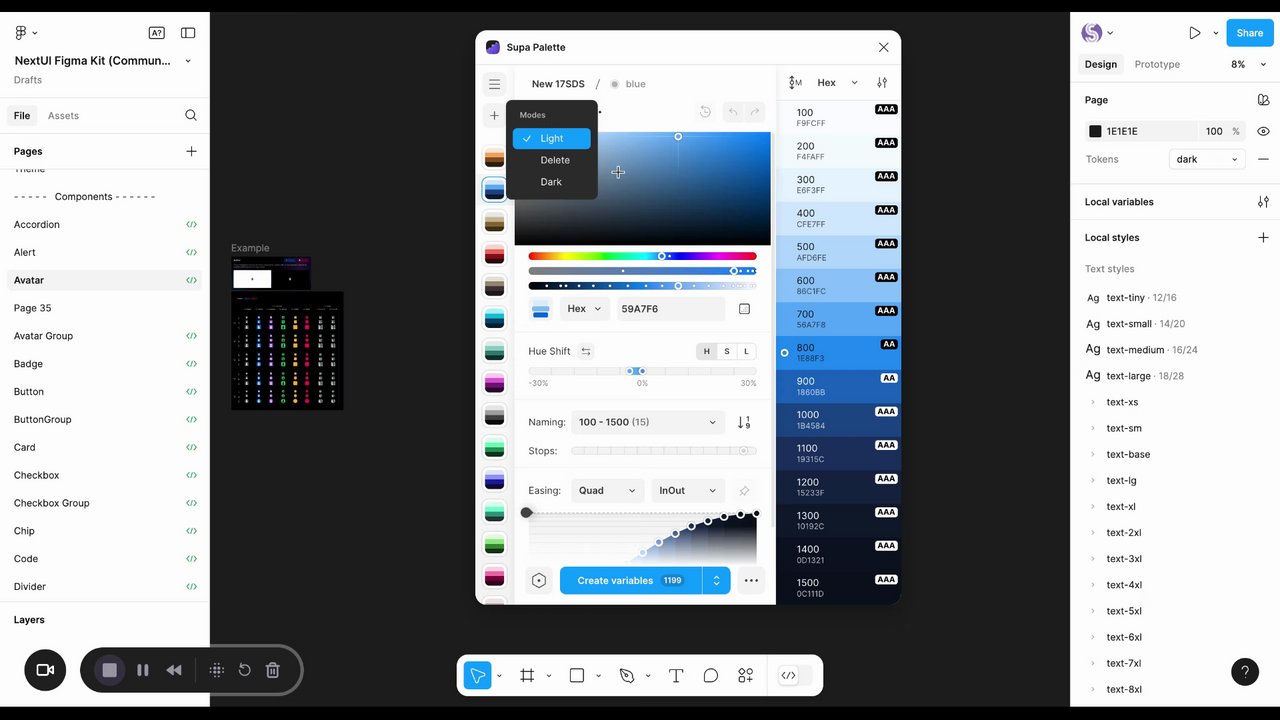Viewport: 1280px width, 720px height.
Task: Click Create variables button
Action: pos(630,580)
